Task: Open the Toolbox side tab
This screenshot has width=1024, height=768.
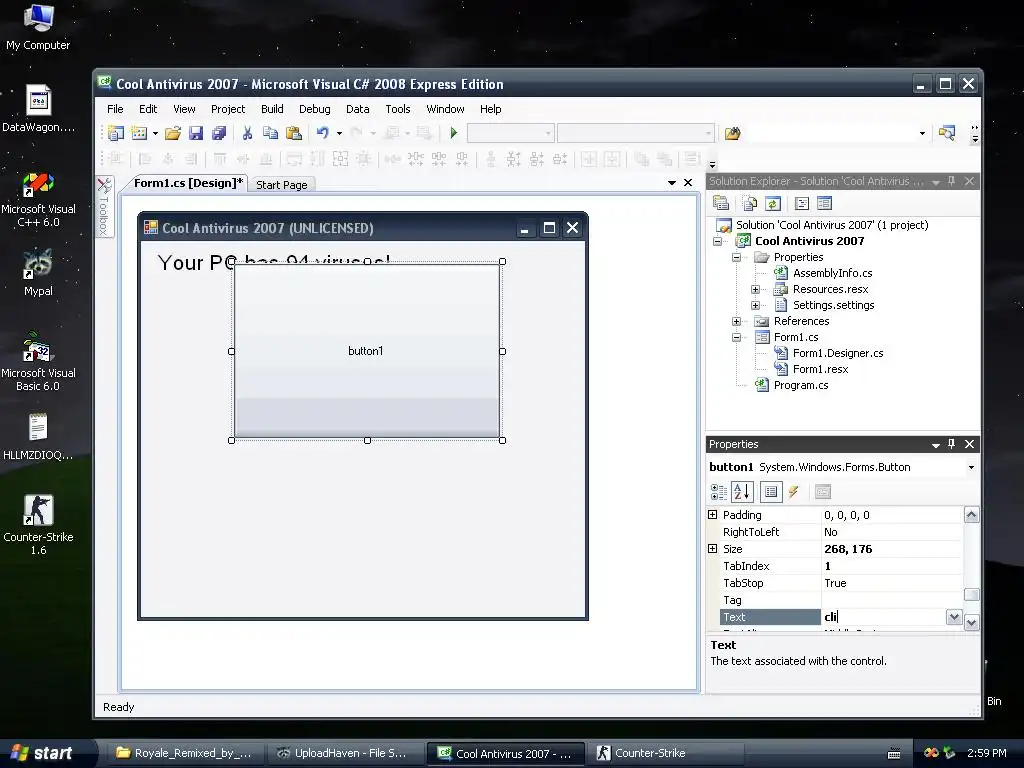Action: [x=104, y=206]
